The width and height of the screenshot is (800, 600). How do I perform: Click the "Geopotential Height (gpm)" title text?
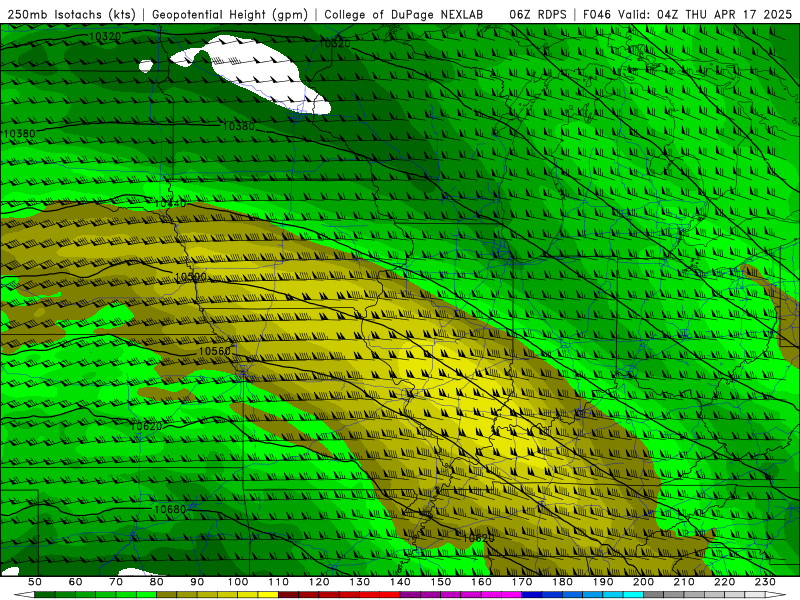tap(230, 15)
